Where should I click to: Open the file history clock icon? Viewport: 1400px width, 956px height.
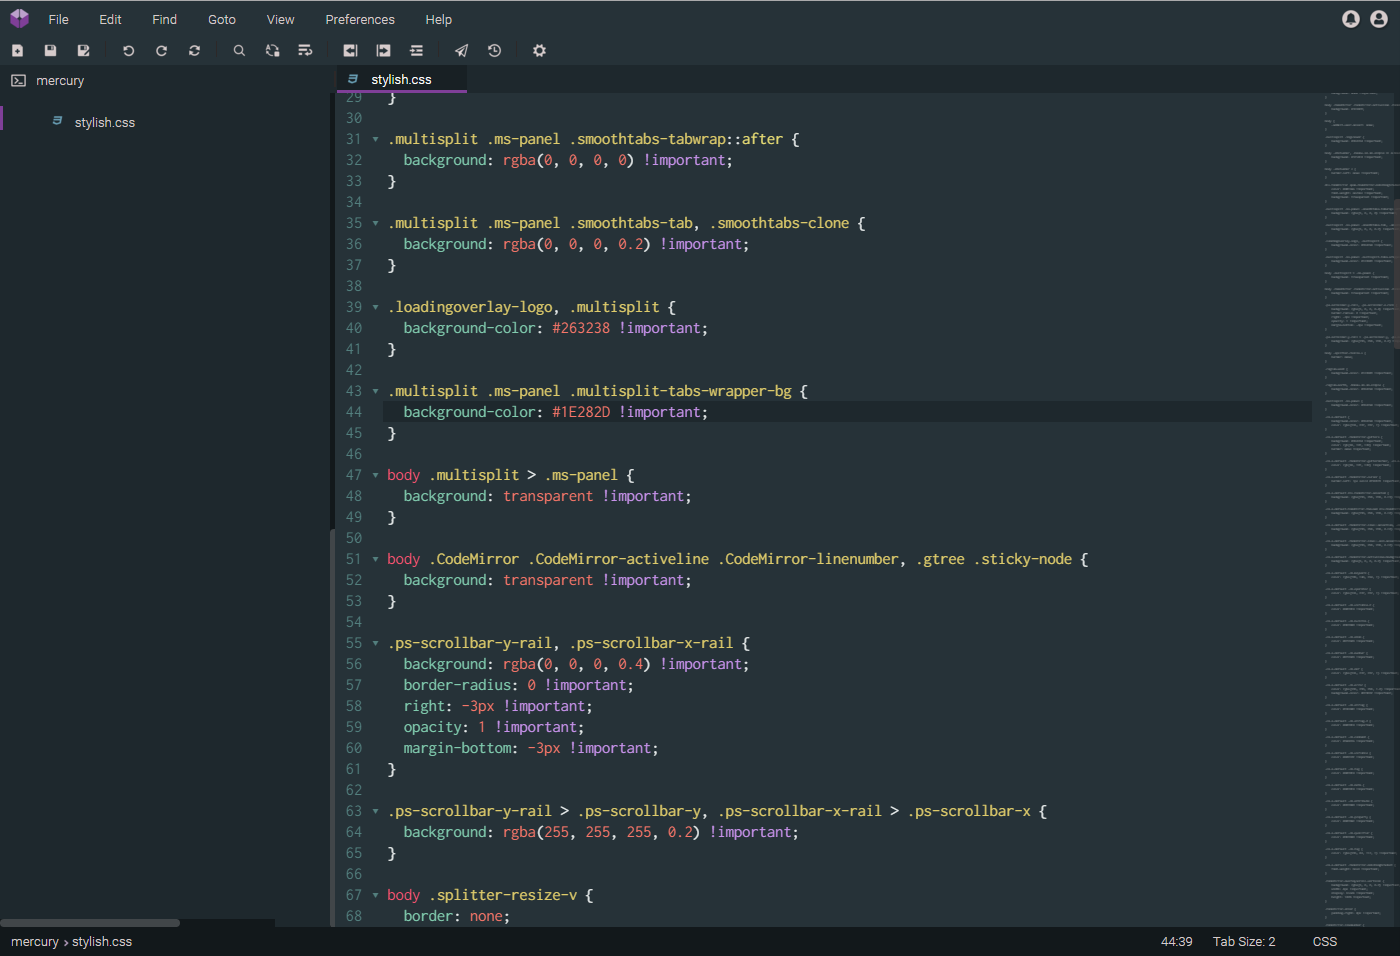[x=493, y=50]
